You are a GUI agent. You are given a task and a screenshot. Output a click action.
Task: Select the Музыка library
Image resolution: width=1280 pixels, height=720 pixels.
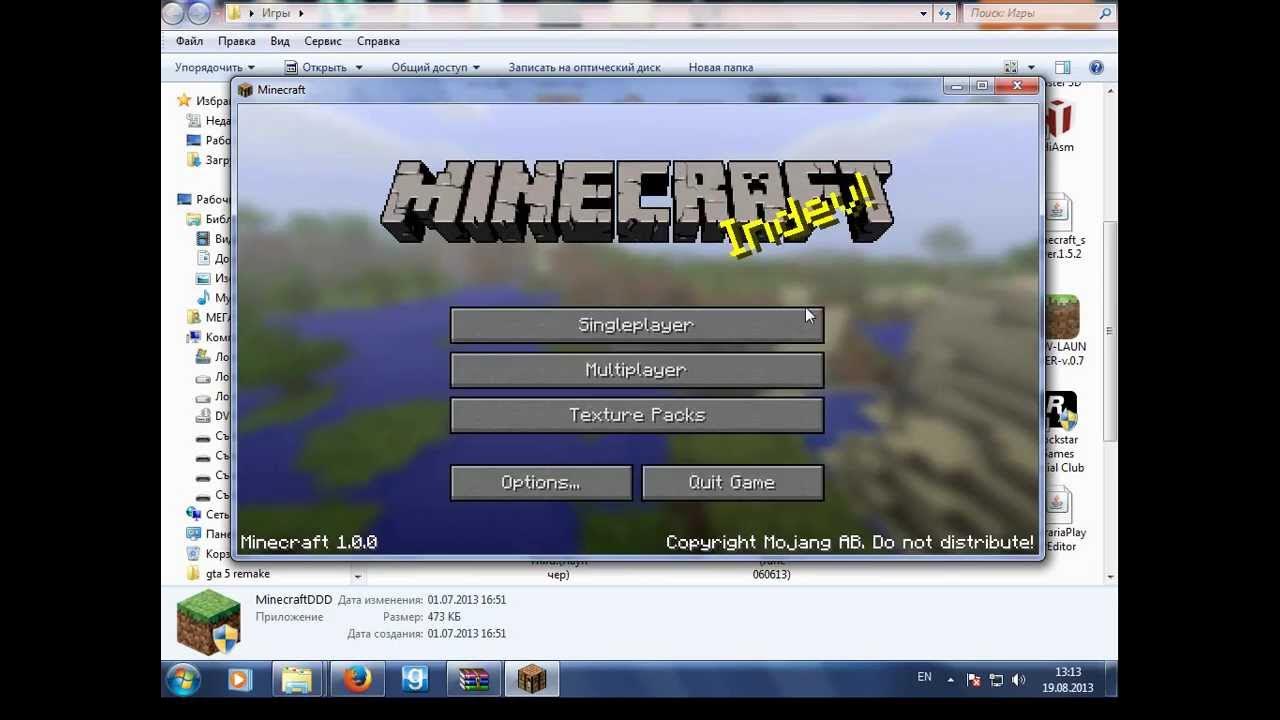point(213,298)
